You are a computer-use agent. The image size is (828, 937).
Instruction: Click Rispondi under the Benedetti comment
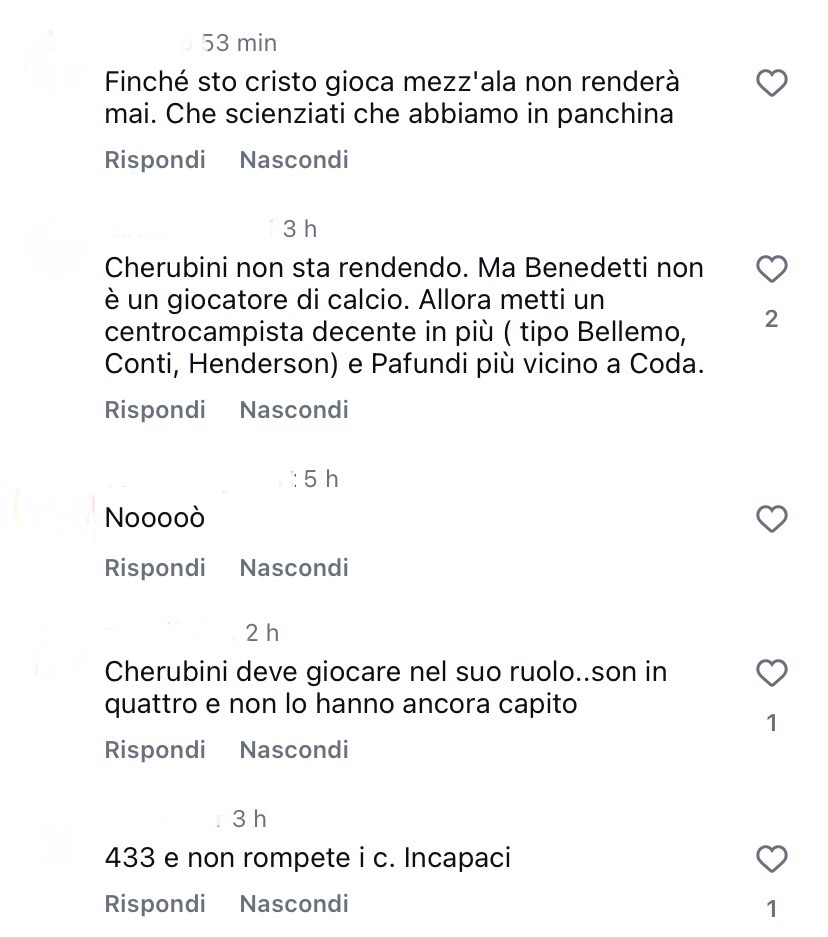point(155,410)
